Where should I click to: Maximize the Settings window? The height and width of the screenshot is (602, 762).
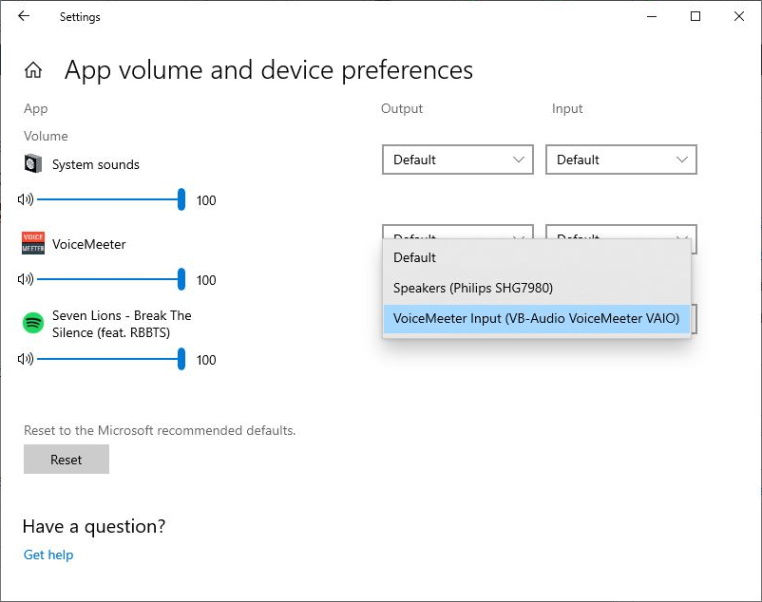pyautogui.click(x=695, y=17)
